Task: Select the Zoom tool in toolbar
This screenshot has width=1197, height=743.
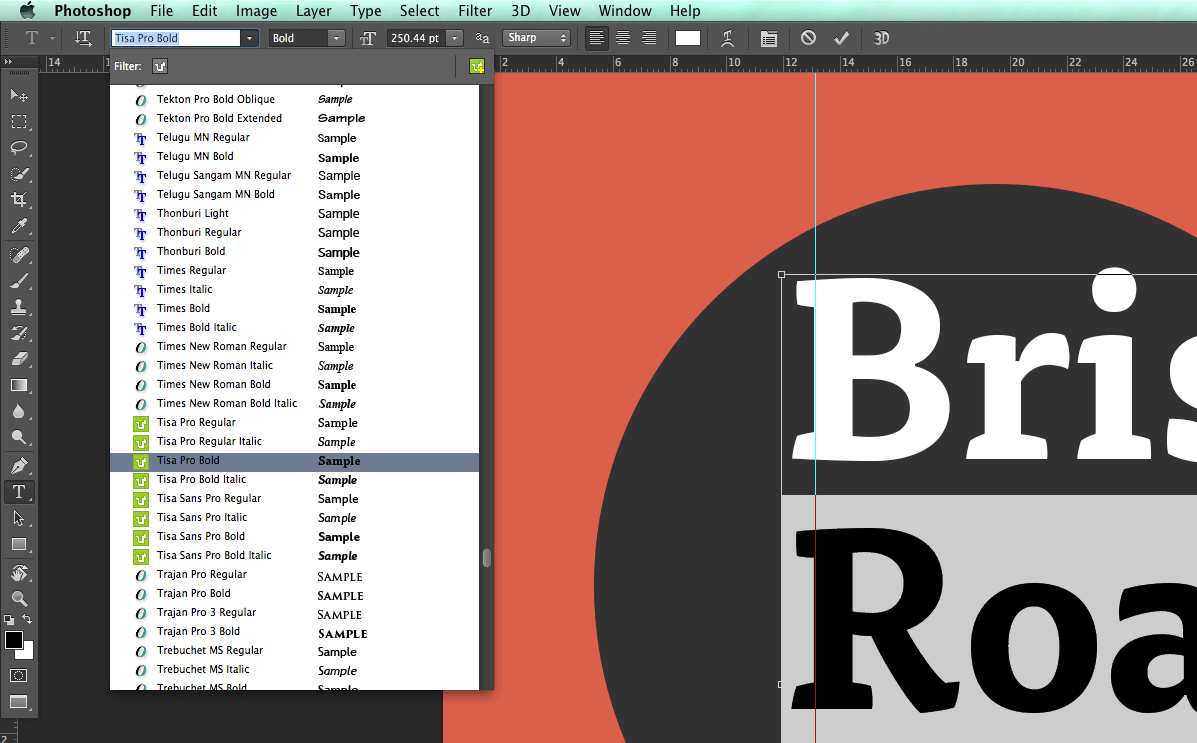Action: [19, 598]
